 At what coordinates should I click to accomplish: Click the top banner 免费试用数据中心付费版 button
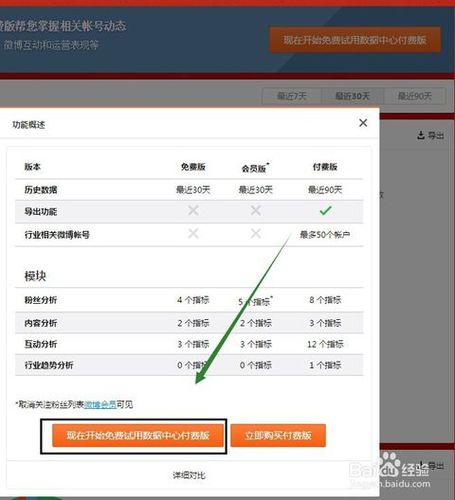click(x=355, y=40)
